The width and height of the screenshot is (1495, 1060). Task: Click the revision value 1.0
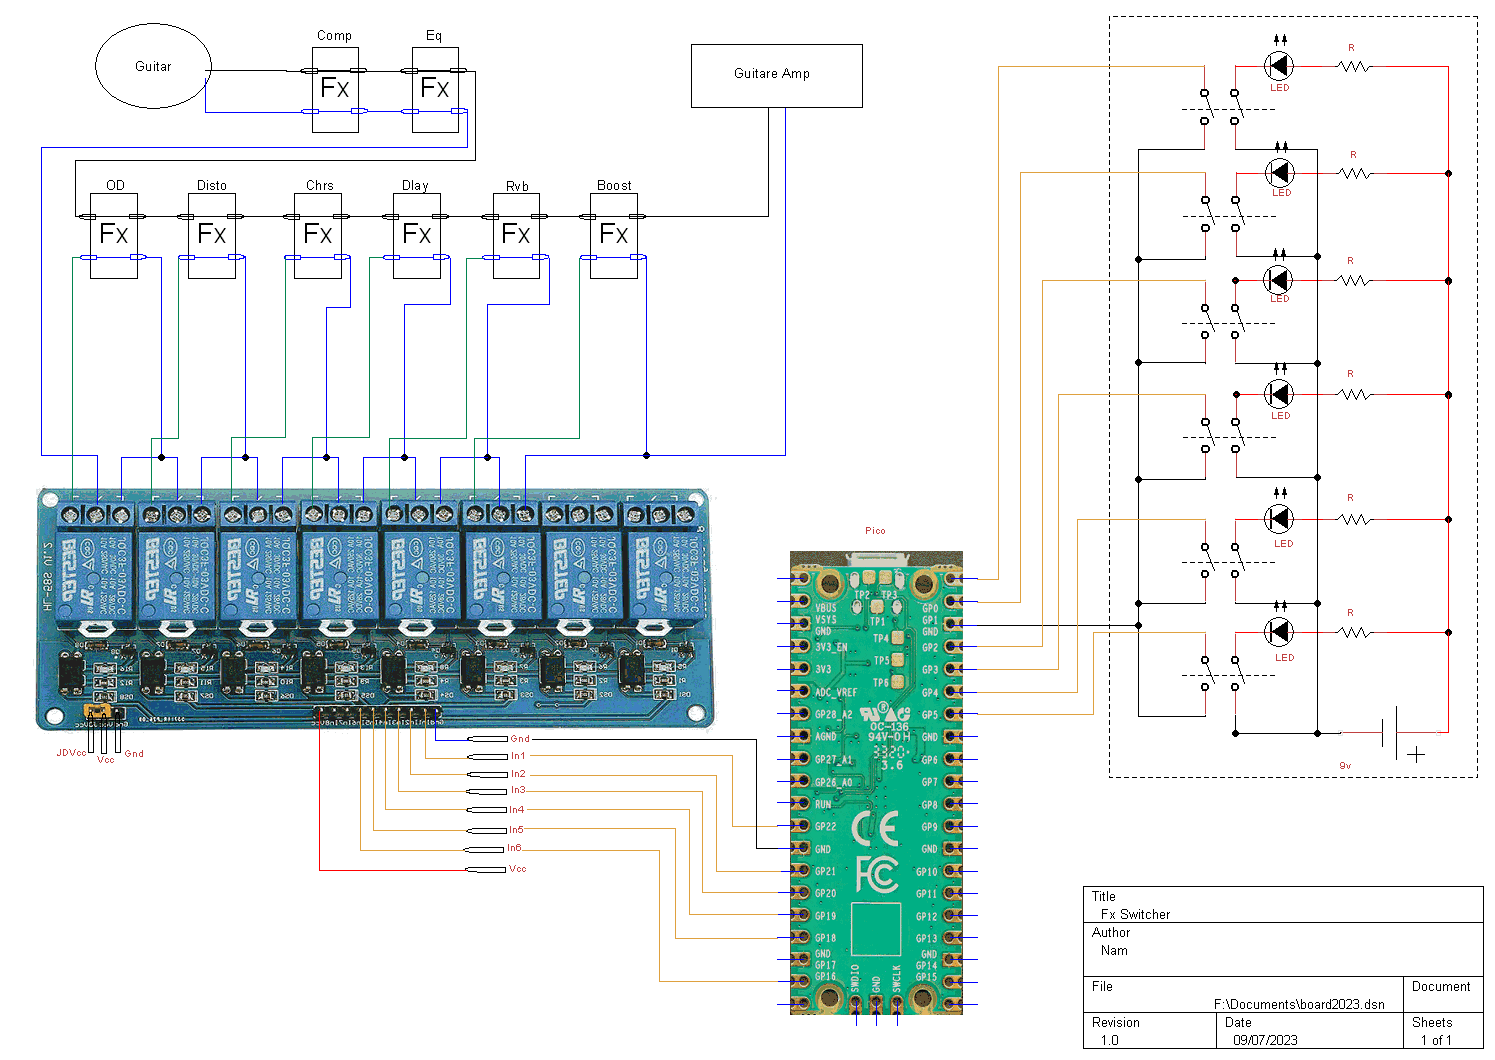pos(1109,1040)
